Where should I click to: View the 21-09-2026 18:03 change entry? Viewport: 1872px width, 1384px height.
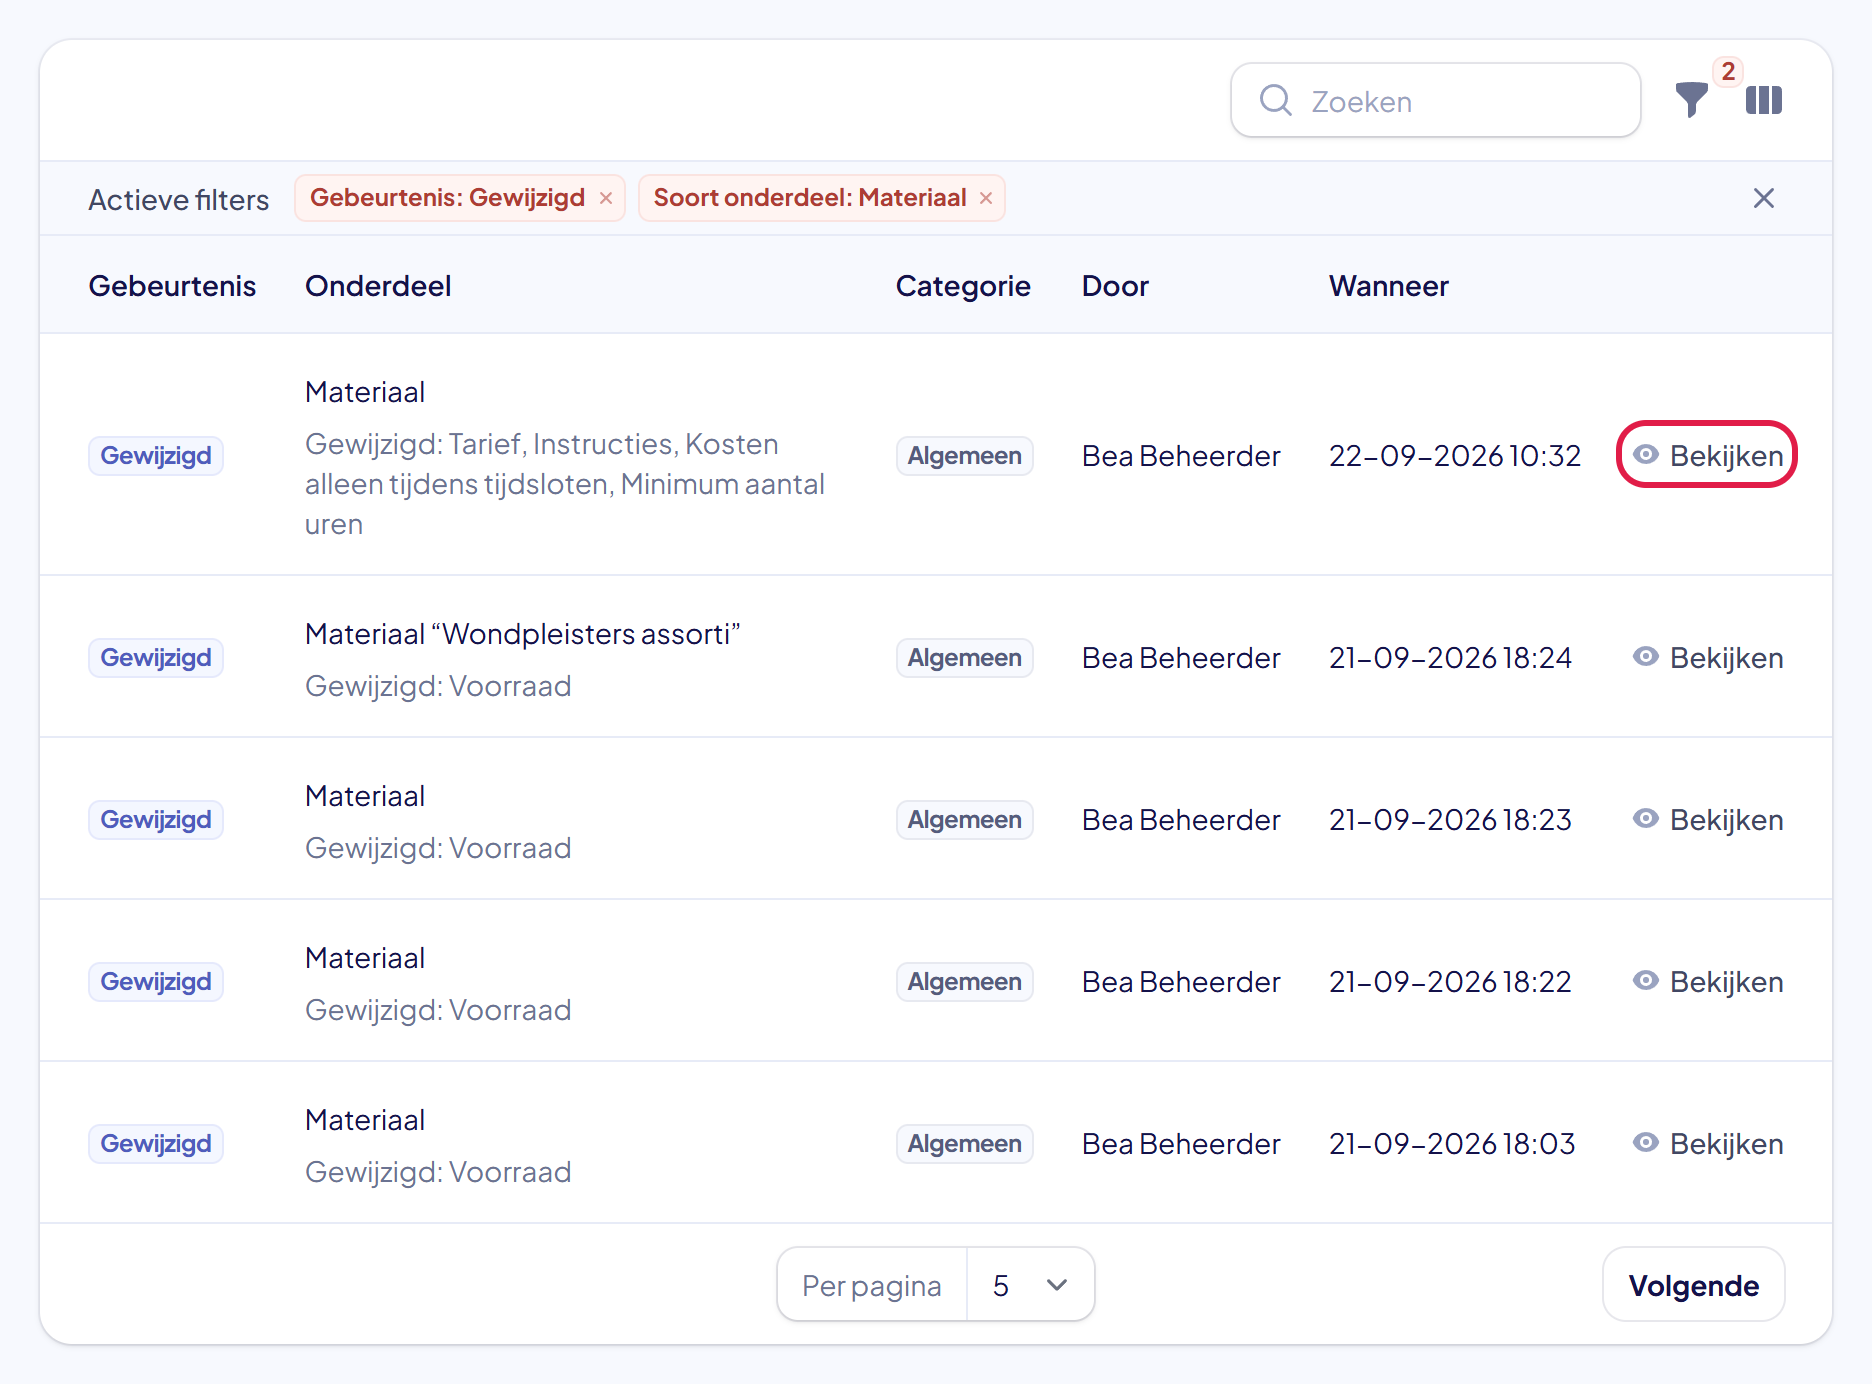(1708, 1143)
